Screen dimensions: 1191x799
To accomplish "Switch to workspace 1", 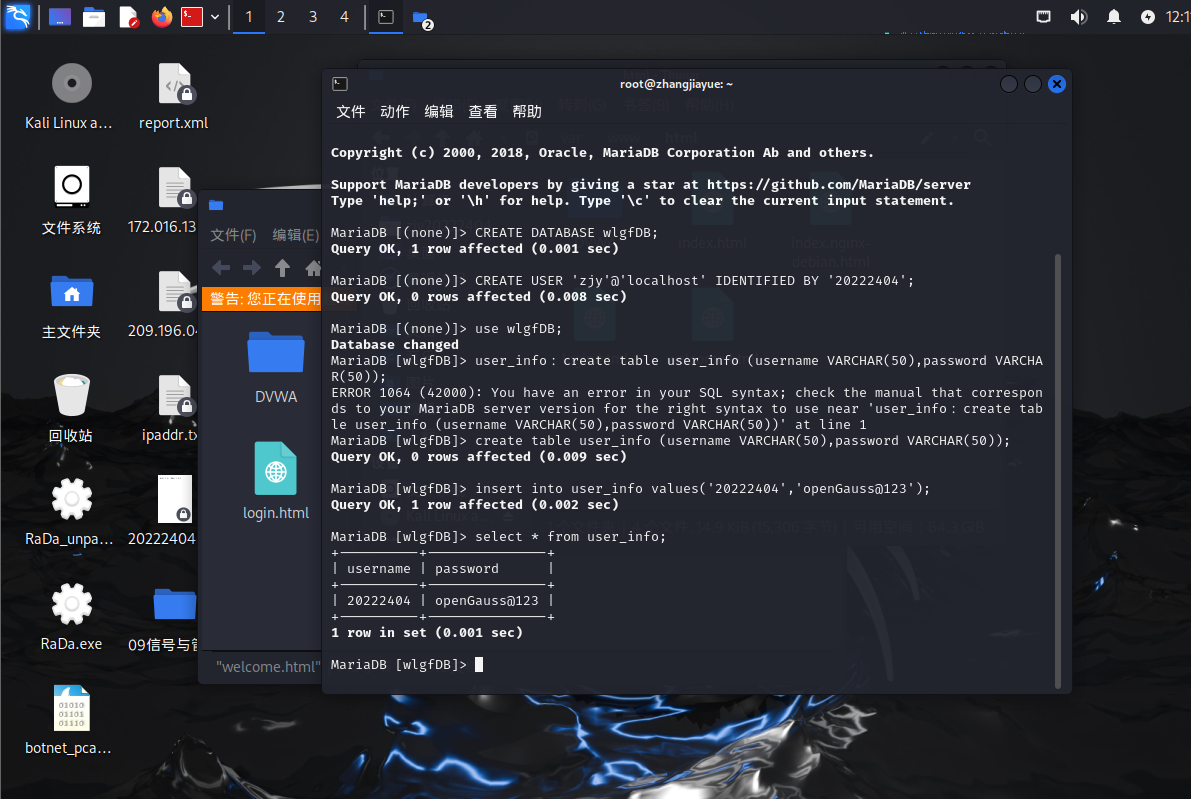I will (x=248, y=17).
